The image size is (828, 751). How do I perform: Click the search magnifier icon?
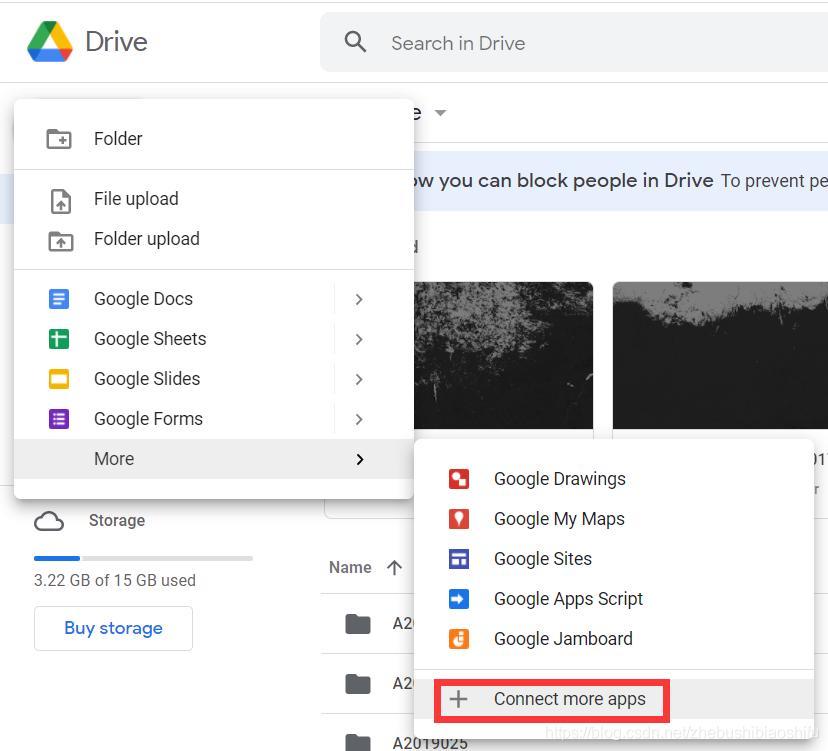click(355, 42)
